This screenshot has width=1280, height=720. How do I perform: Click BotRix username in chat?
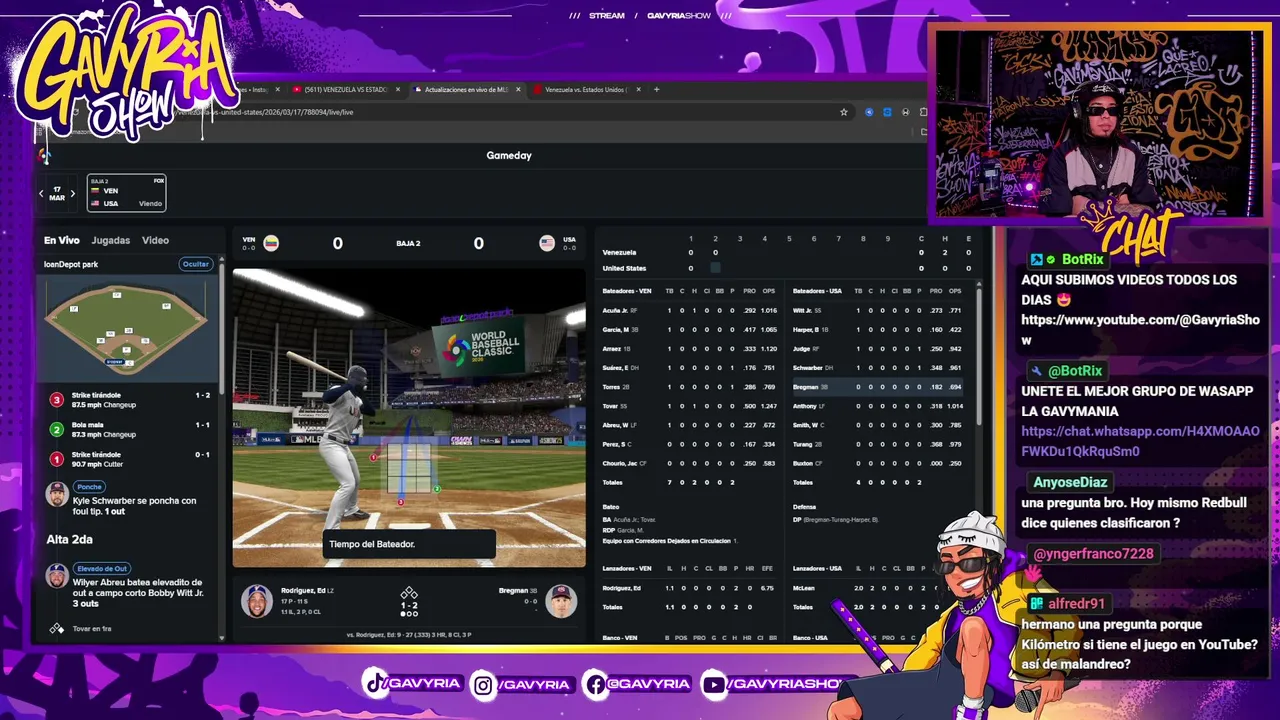click(x=1082, y=259)
